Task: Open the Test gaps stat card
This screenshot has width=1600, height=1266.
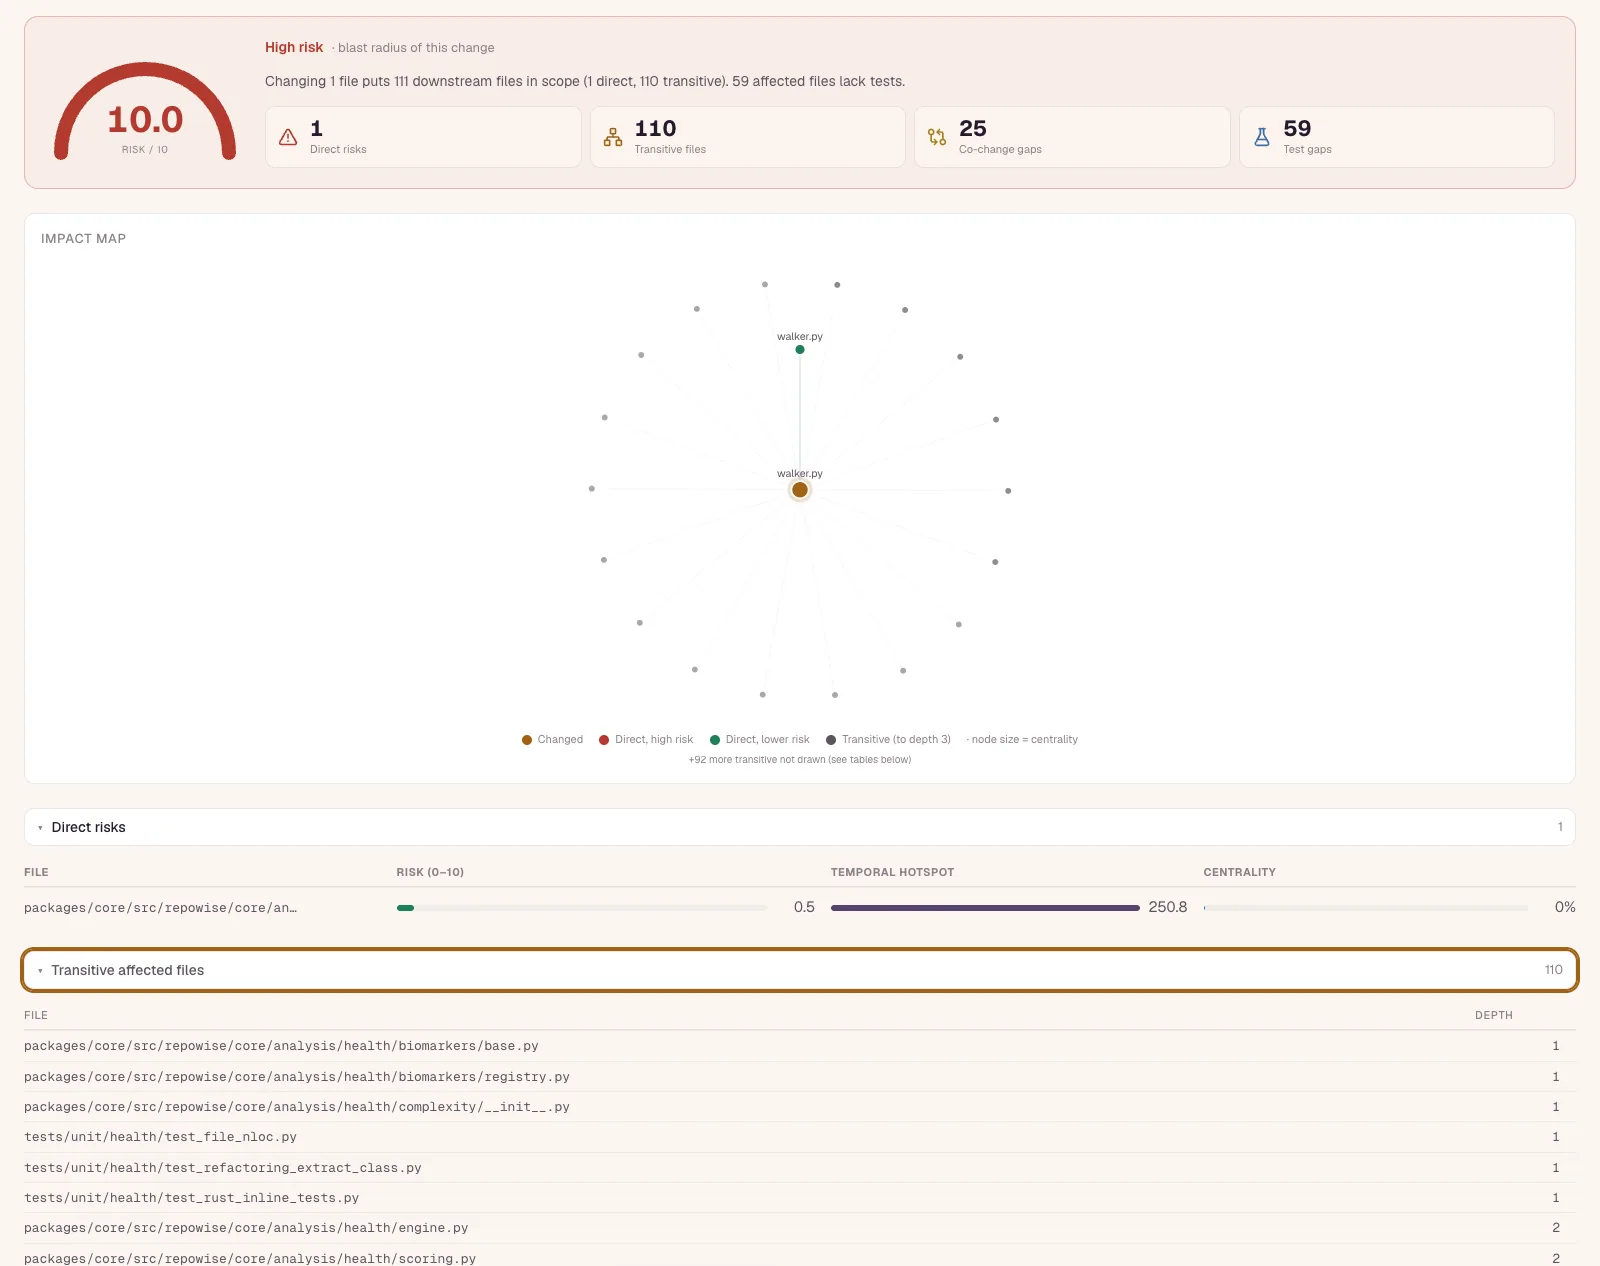Action: click(x=1397, y=137)
